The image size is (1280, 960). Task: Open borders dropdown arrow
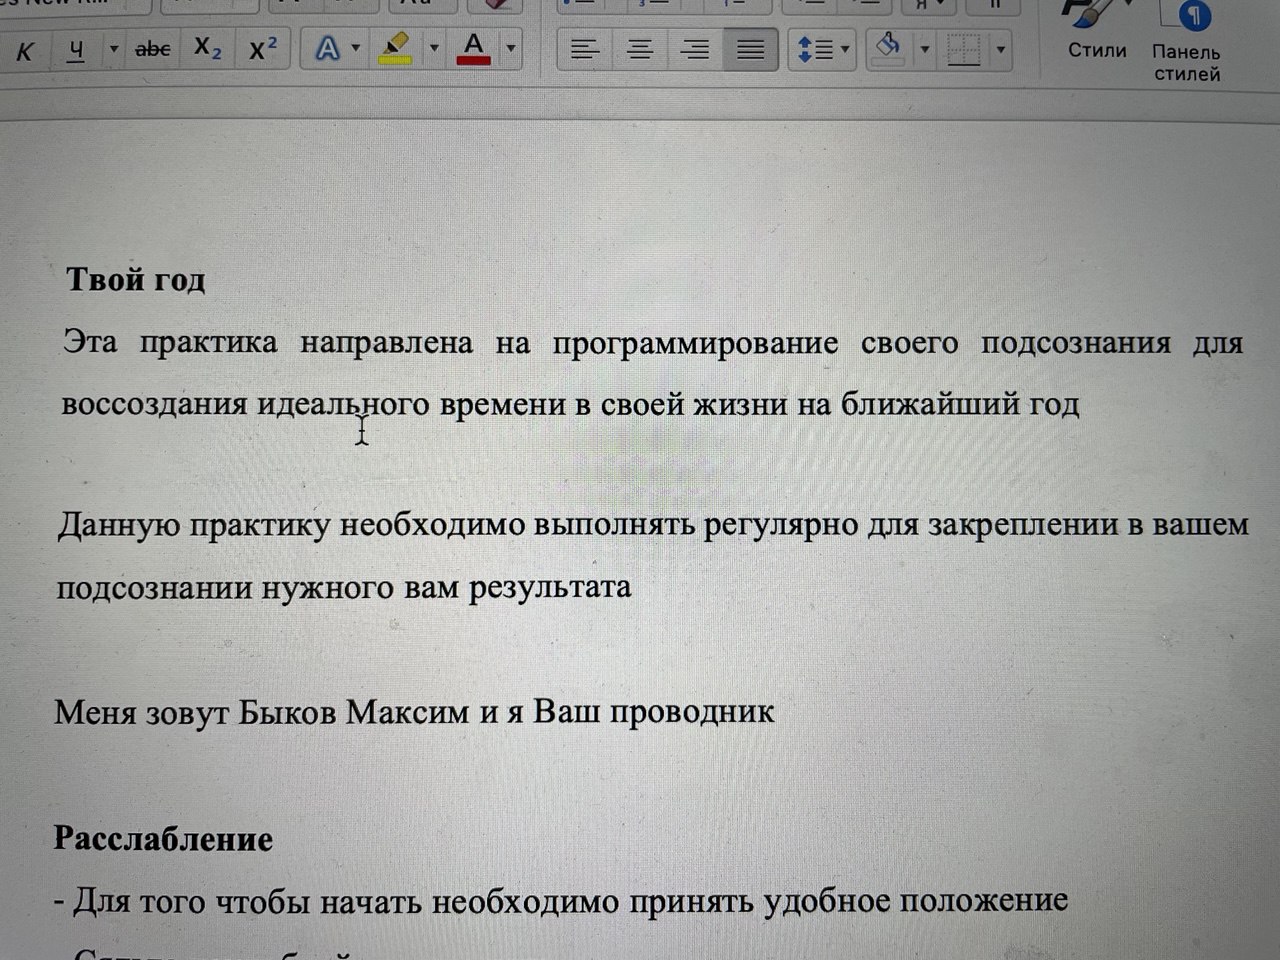[1000, 48]
